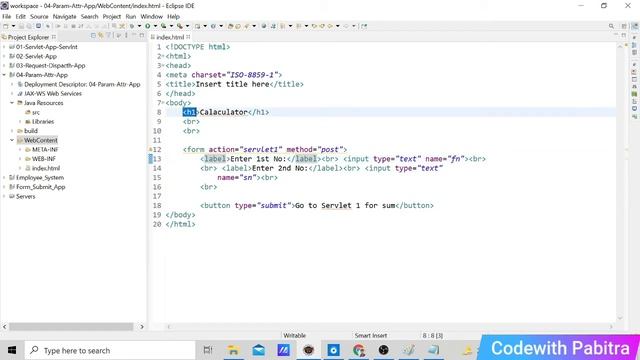Open the Source menu
This screenshot has height=360, width=640.
tap(39, 16)
